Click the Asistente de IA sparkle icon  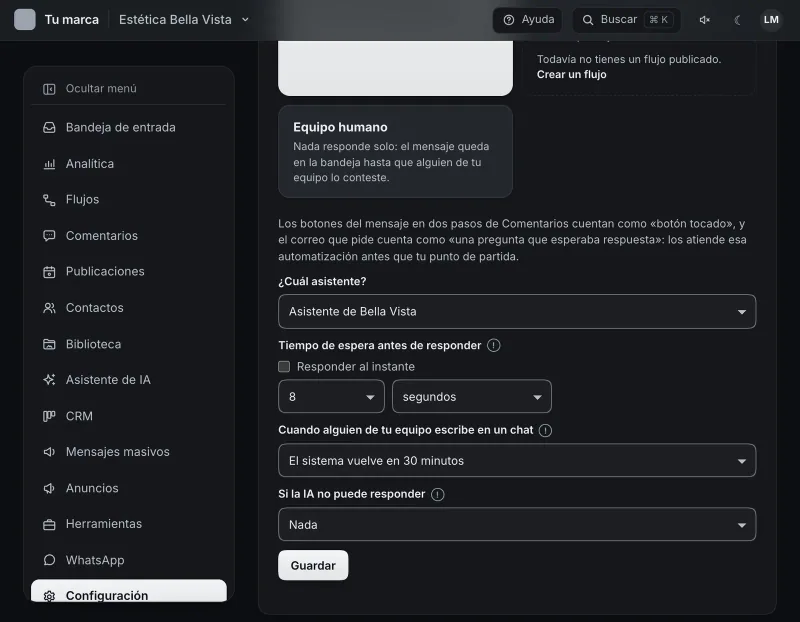pyautogui.click(x=49, y=380)
